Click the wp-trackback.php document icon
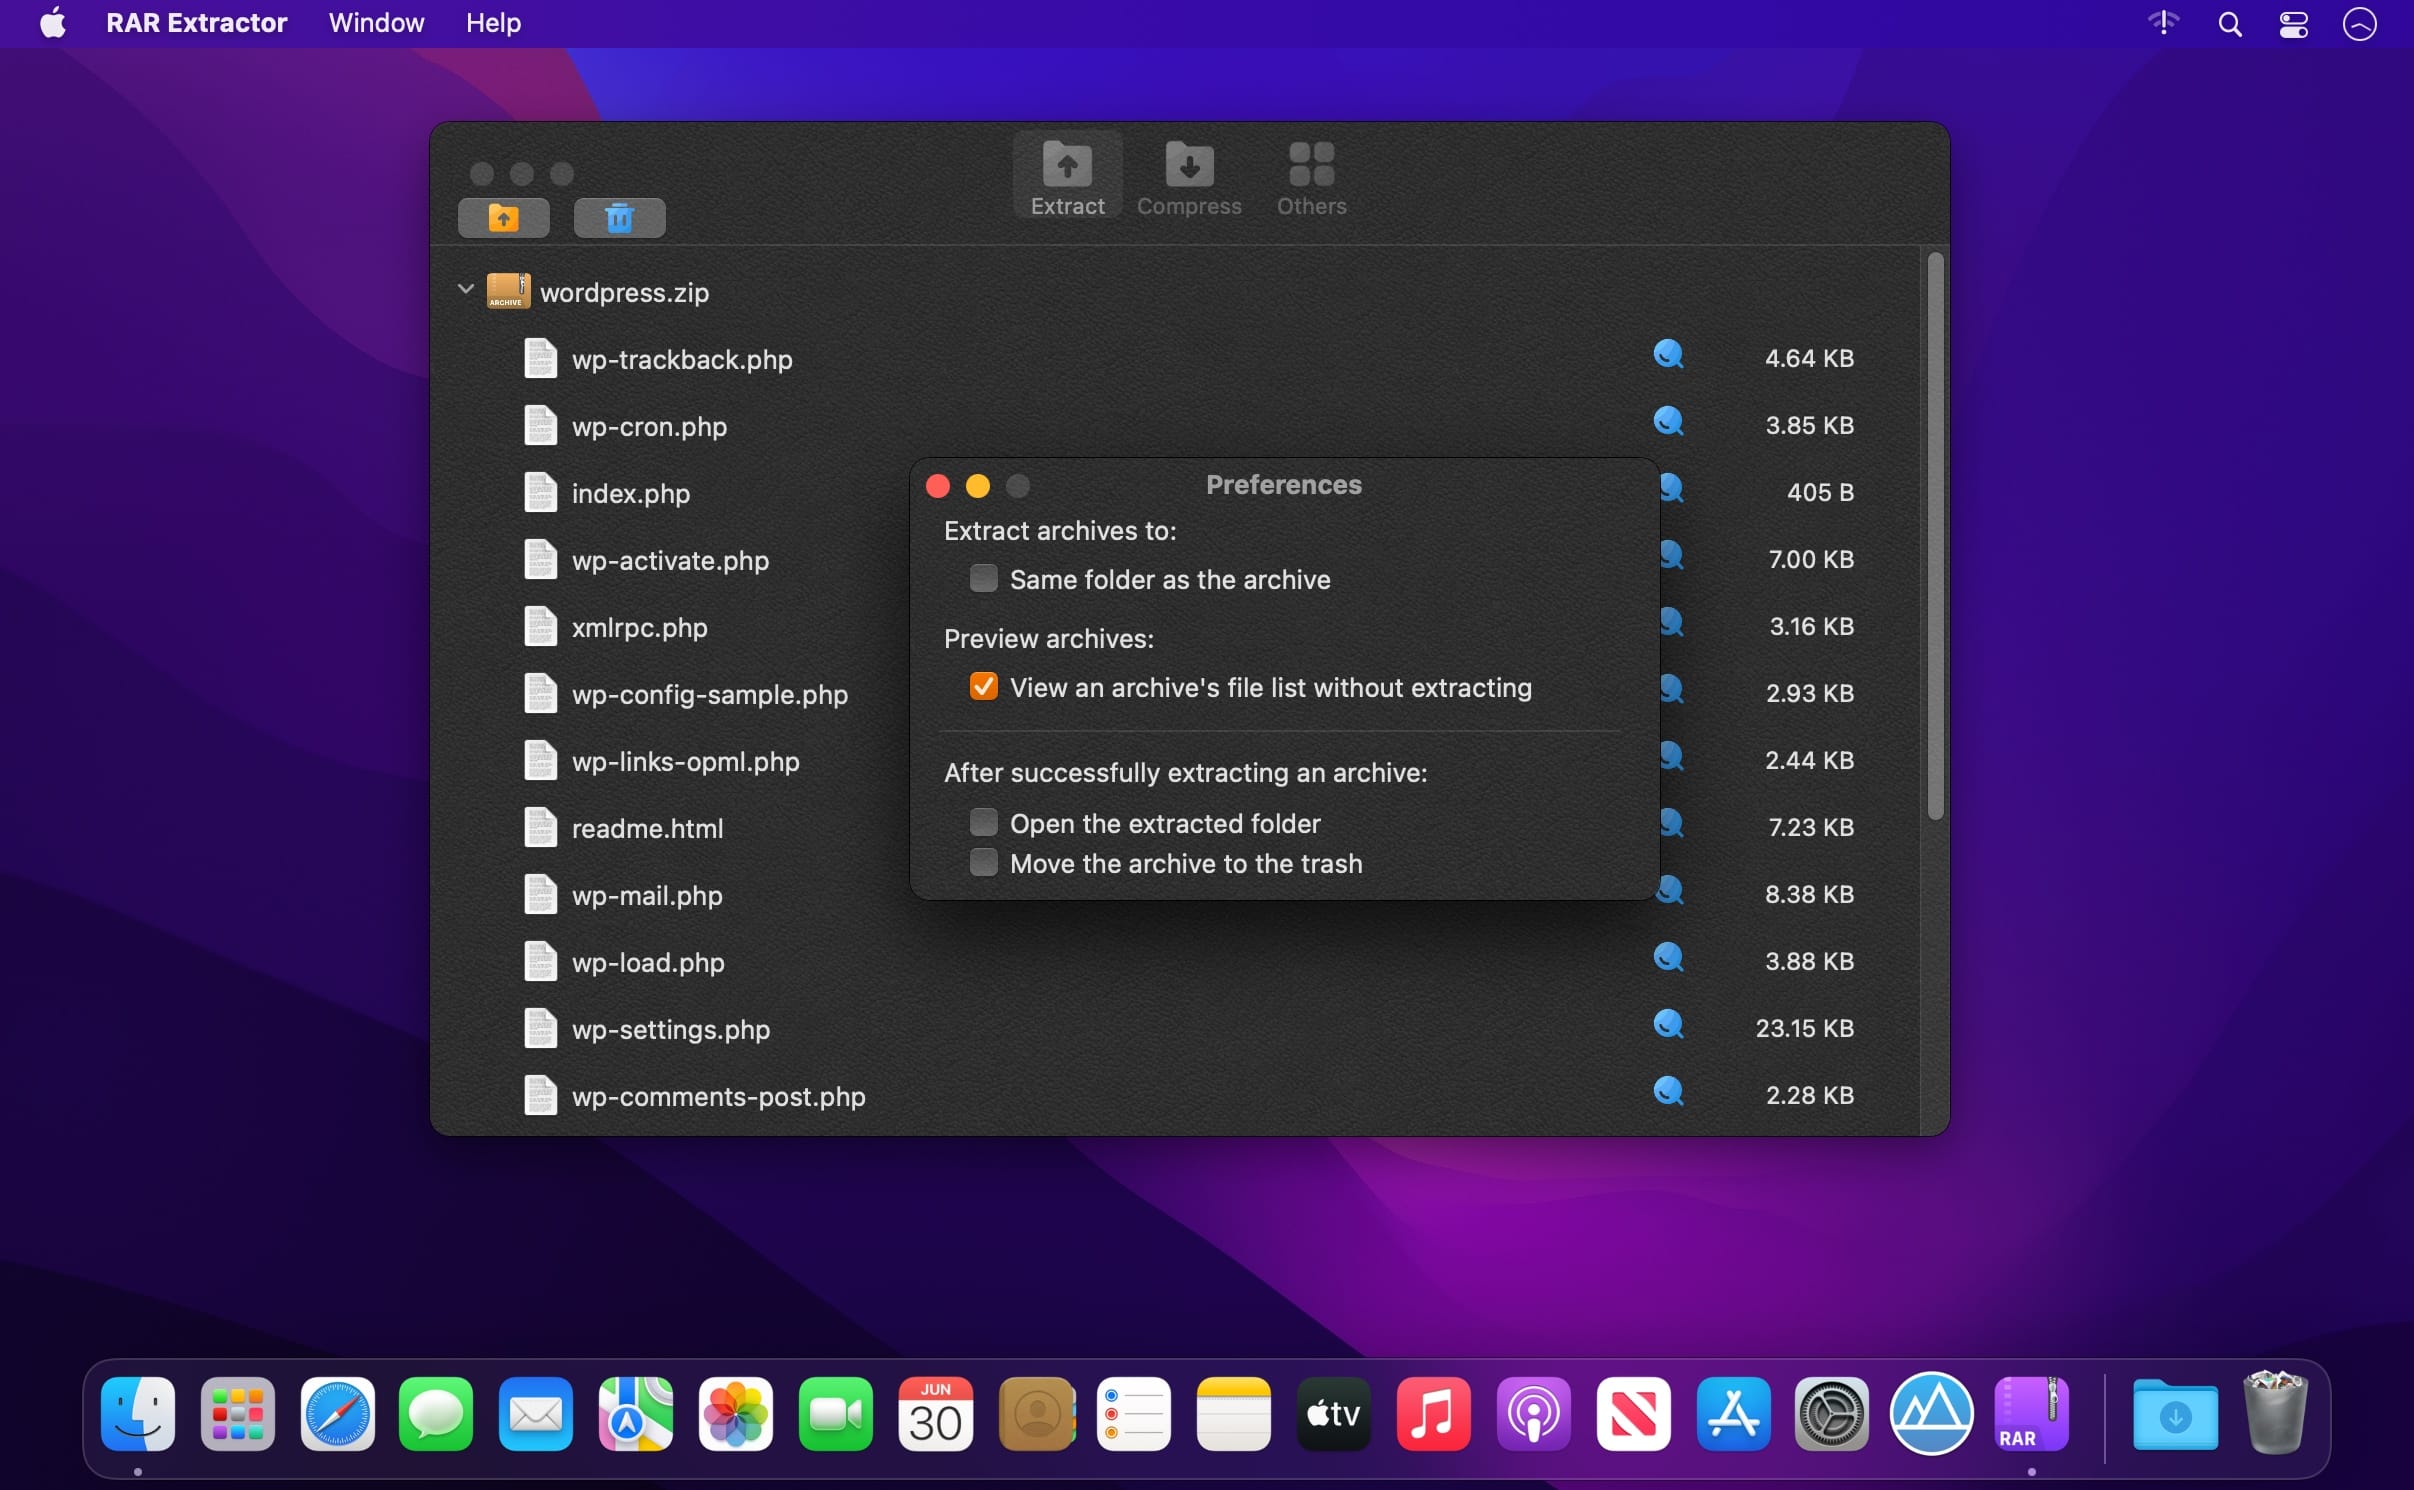This screenshot has height=1490, width=2414. click(540, 358)
